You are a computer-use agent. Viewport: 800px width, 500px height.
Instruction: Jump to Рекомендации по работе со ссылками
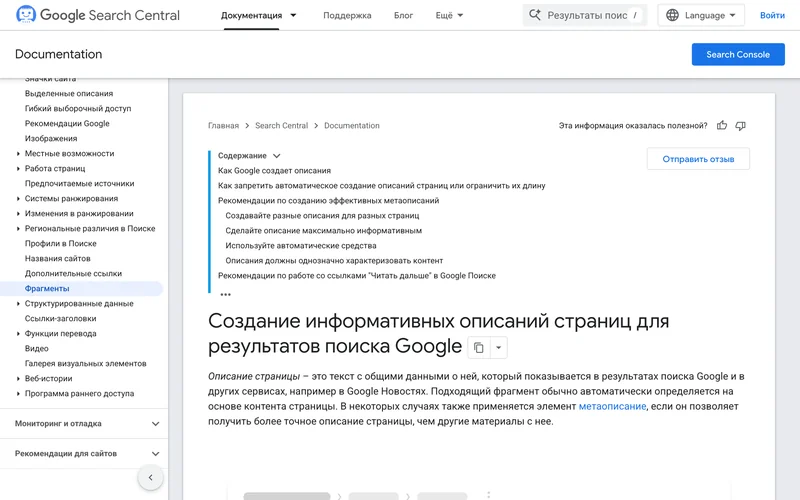pos(357,276)
